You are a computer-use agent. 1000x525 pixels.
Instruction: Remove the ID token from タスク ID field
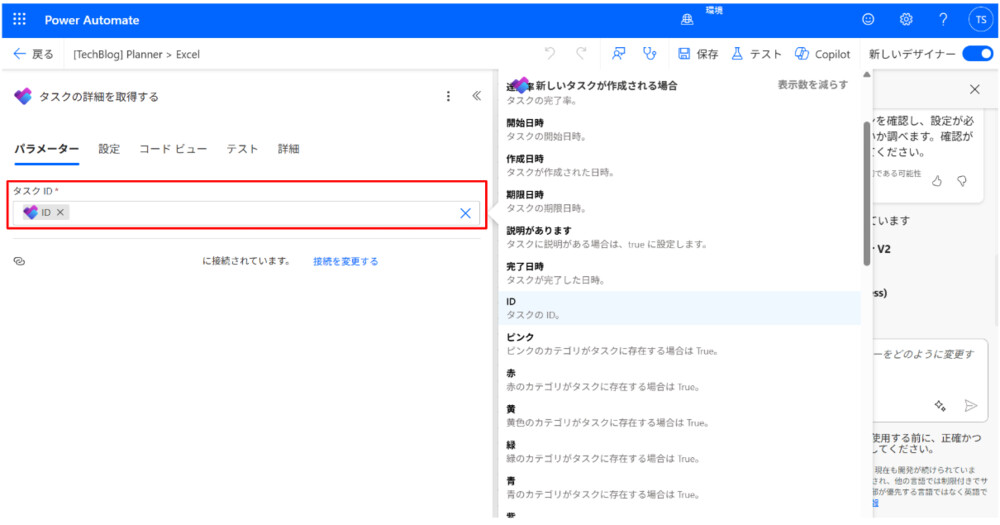click(x=61, y=213)
